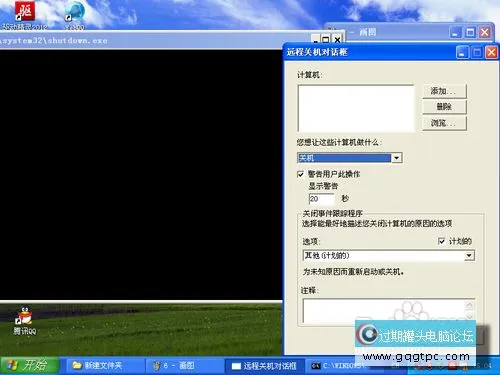The width and height of the screenshot is (500, 375).
Task: Minimize the 远程关机对话框 dialog
Action: click(462, 52)
